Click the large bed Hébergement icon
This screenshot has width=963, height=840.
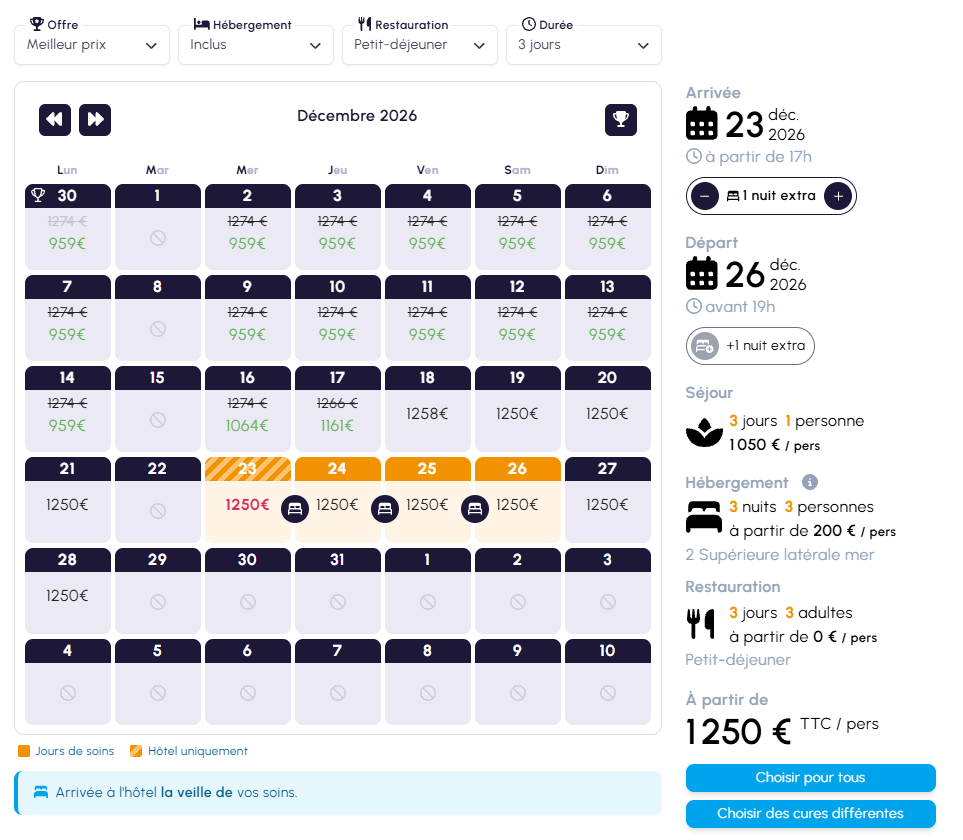pos(704,517)
